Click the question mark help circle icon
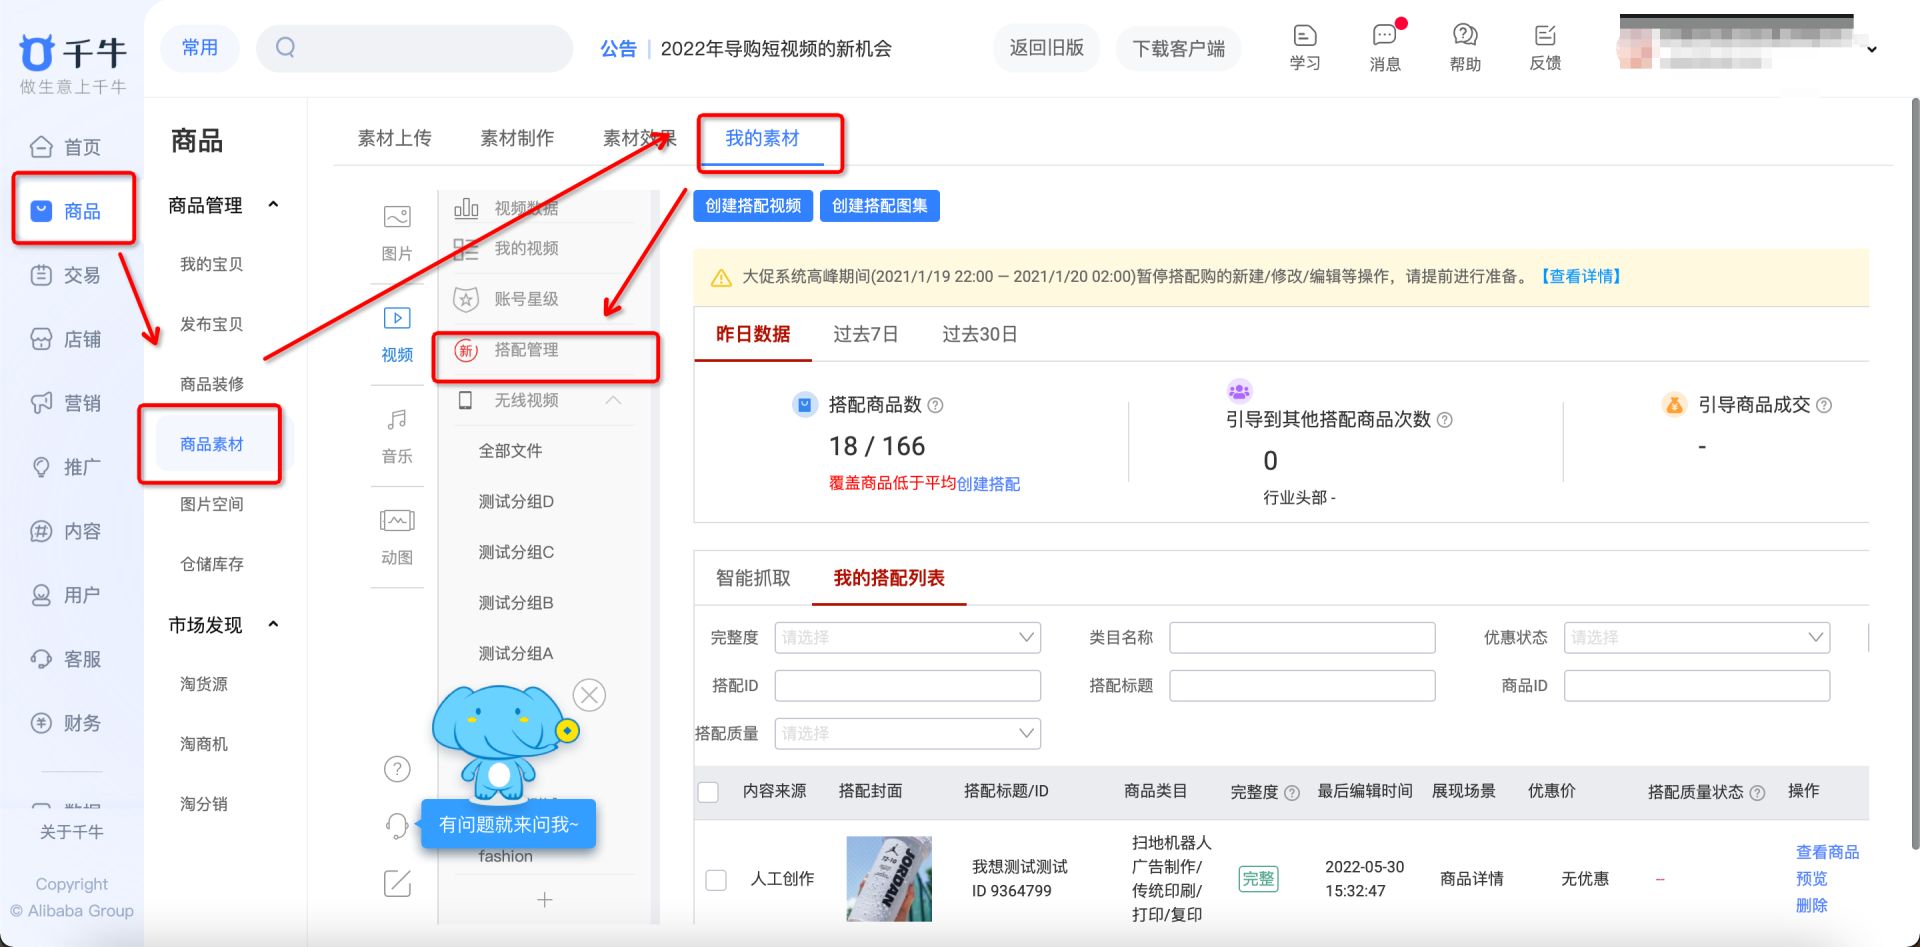This screenshot has width=1920, height=947. click(397, 768)
